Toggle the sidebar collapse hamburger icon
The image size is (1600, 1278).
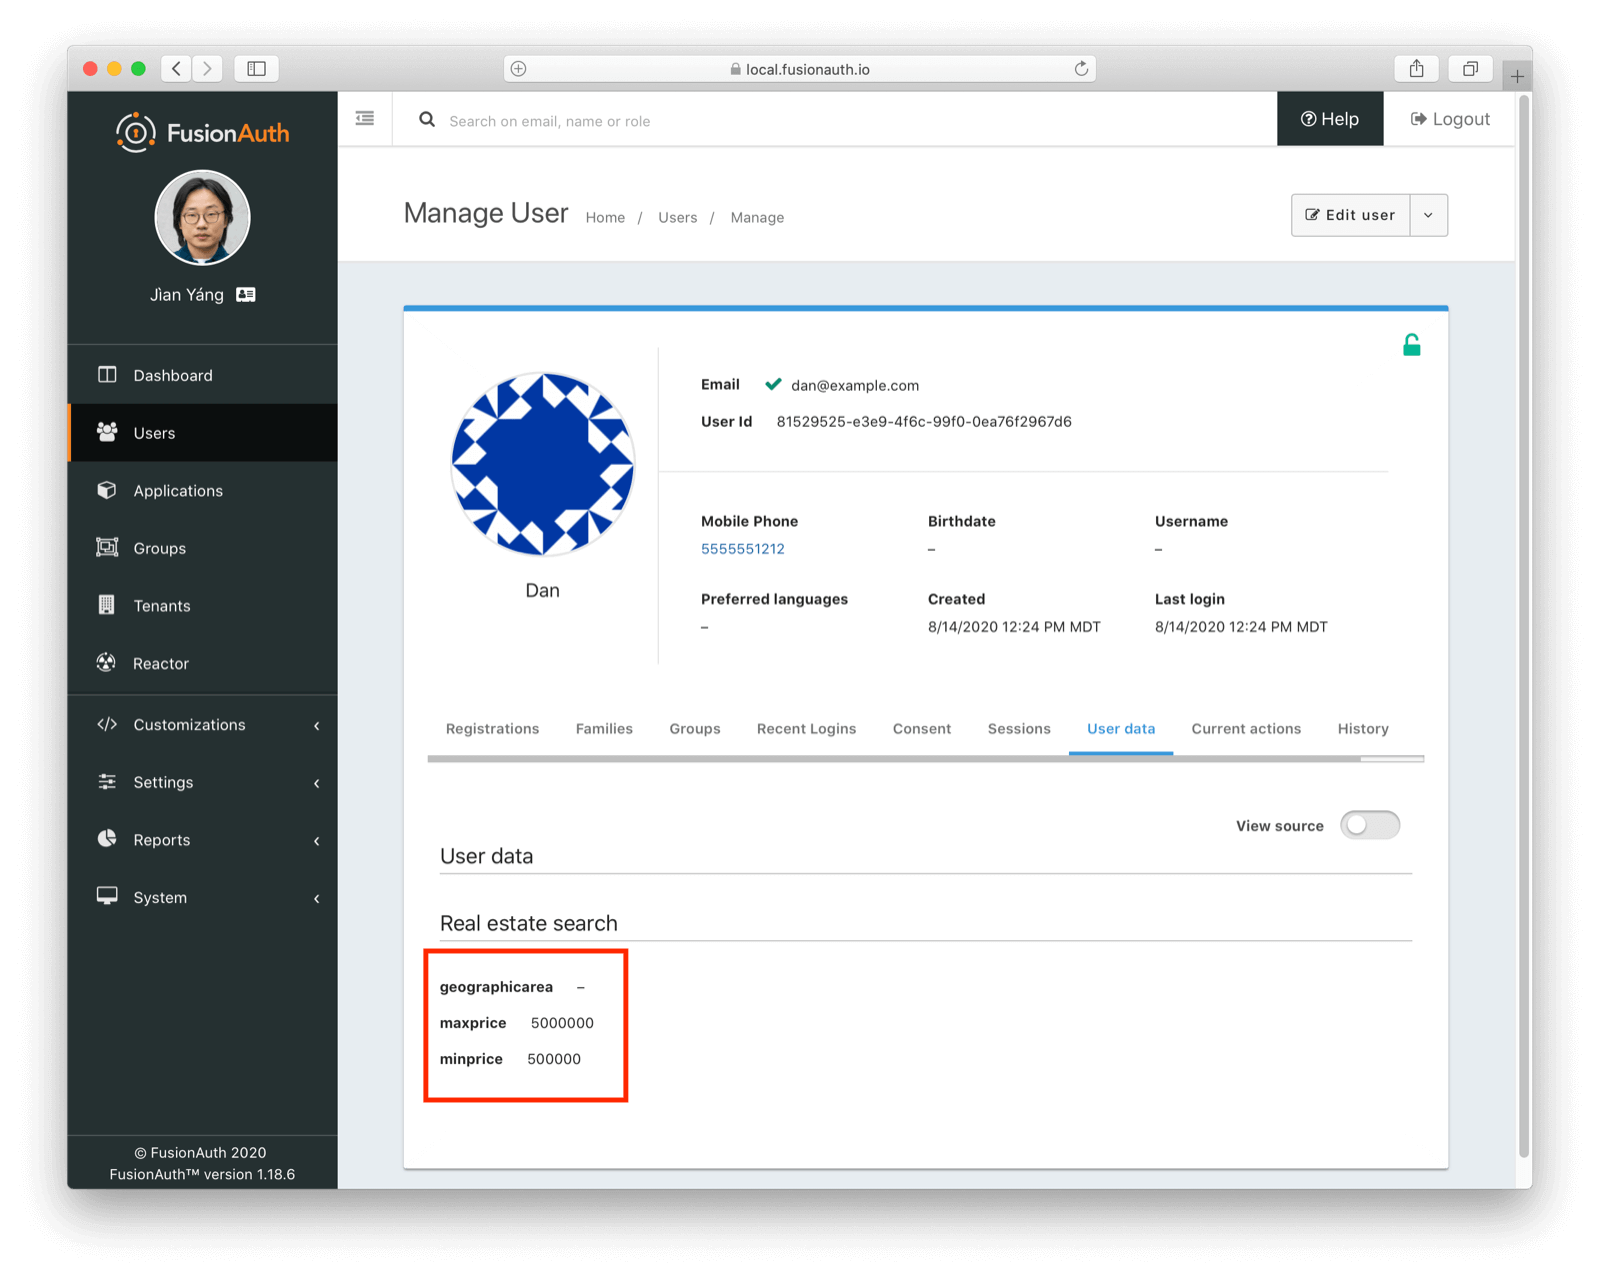pyautogui.click(x=365, y=119)
